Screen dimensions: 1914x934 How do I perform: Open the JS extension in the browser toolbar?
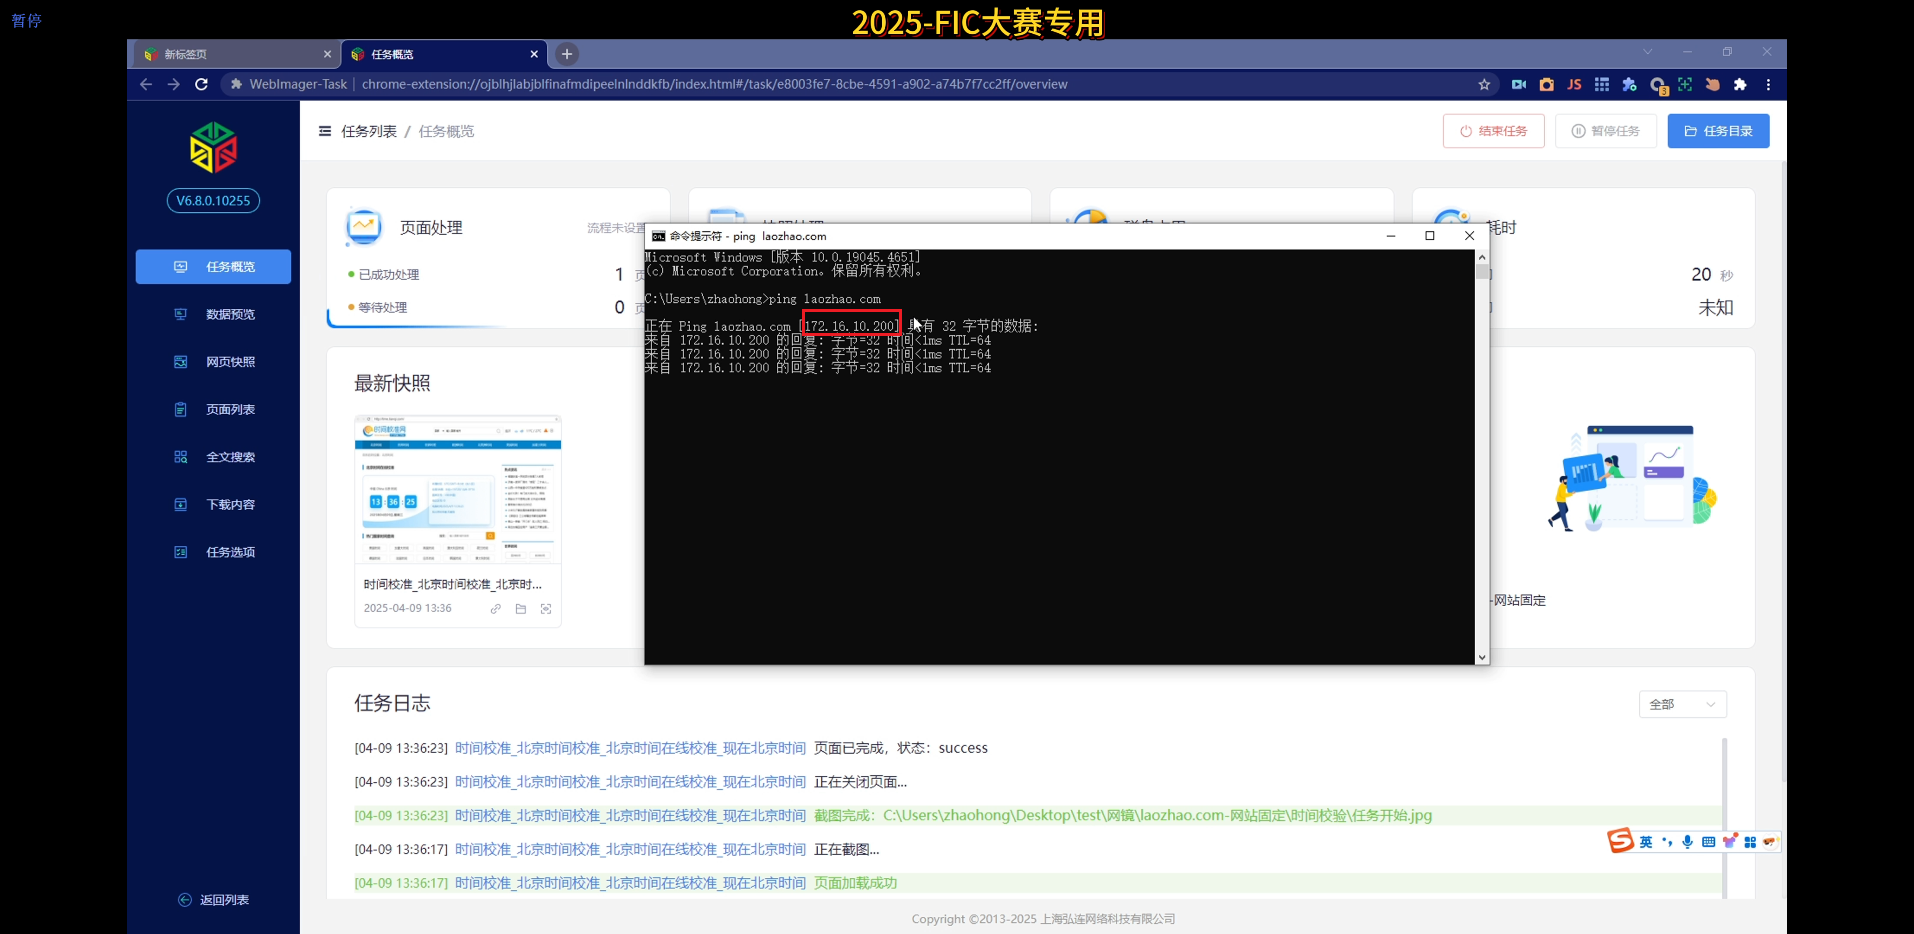pos(1574,85)
